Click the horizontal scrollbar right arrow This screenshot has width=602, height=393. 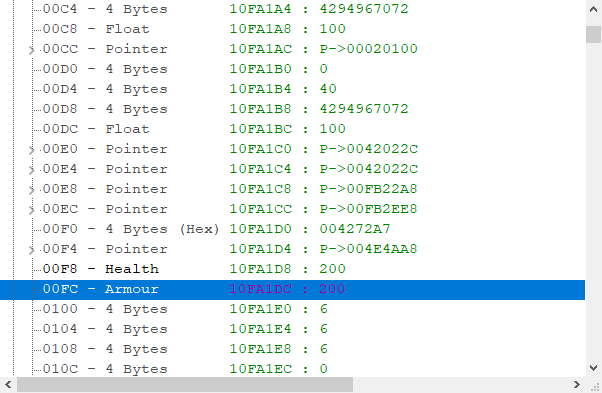coord(577,385)
